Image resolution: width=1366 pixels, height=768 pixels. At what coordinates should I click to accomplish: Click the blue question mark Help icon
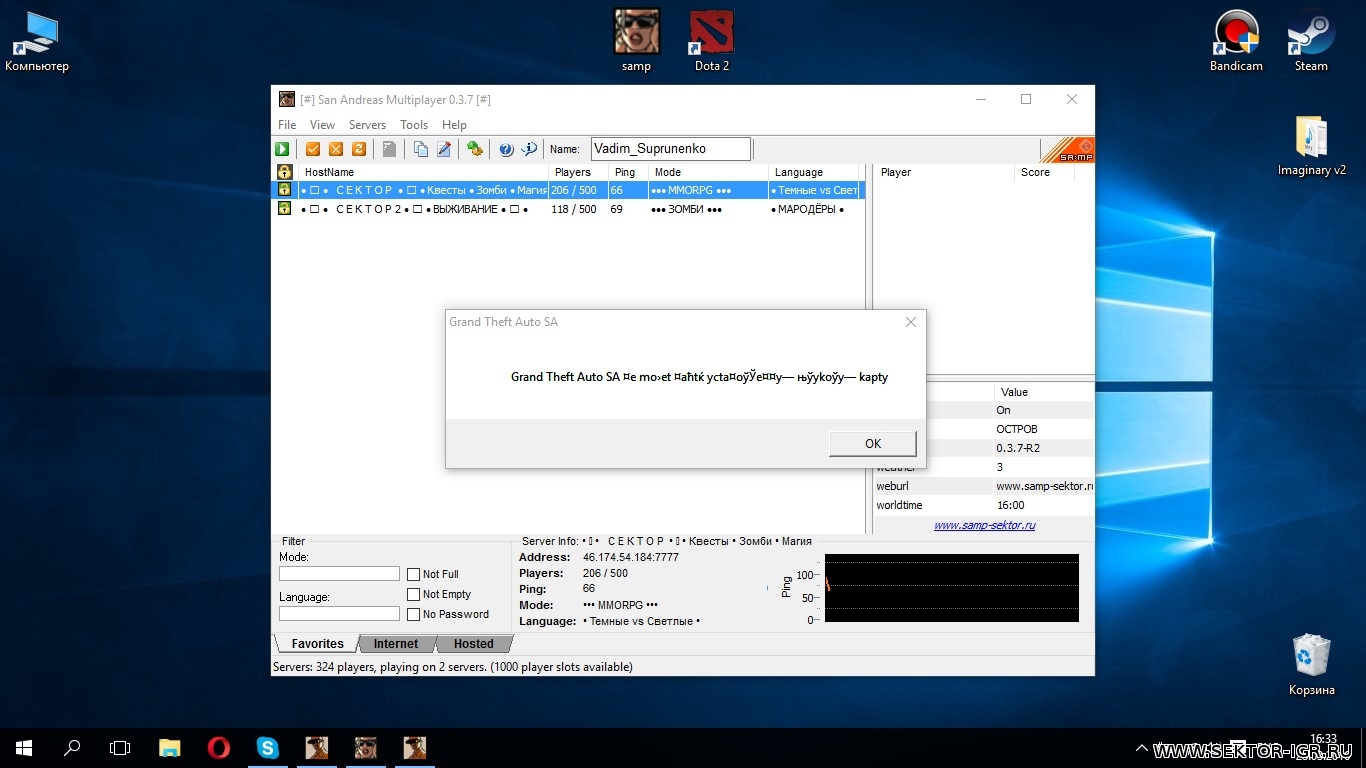(x=506, y=149)
